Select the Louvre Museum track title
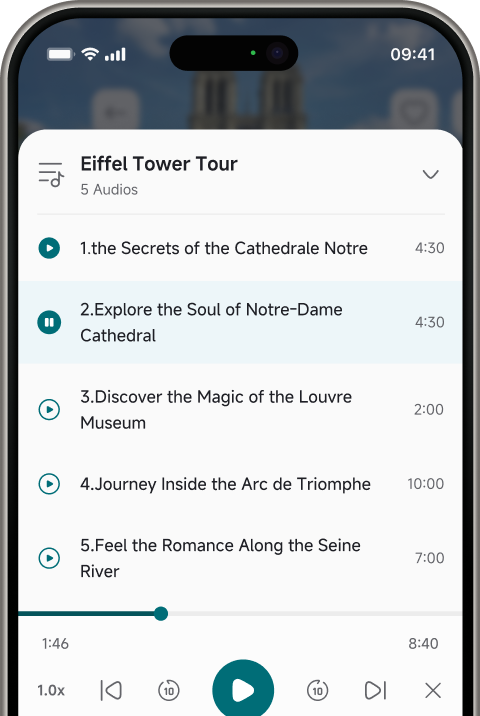 pos(216,410)
